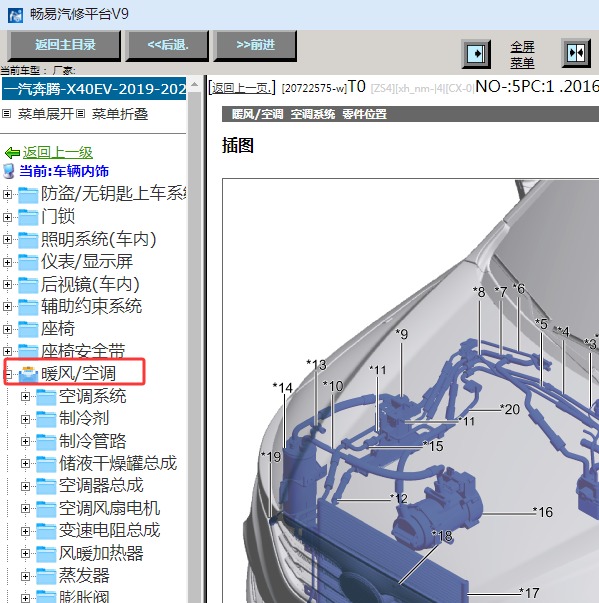Go back with the <<后退 button
Screen dimensions: 599x603
[168, 45]
